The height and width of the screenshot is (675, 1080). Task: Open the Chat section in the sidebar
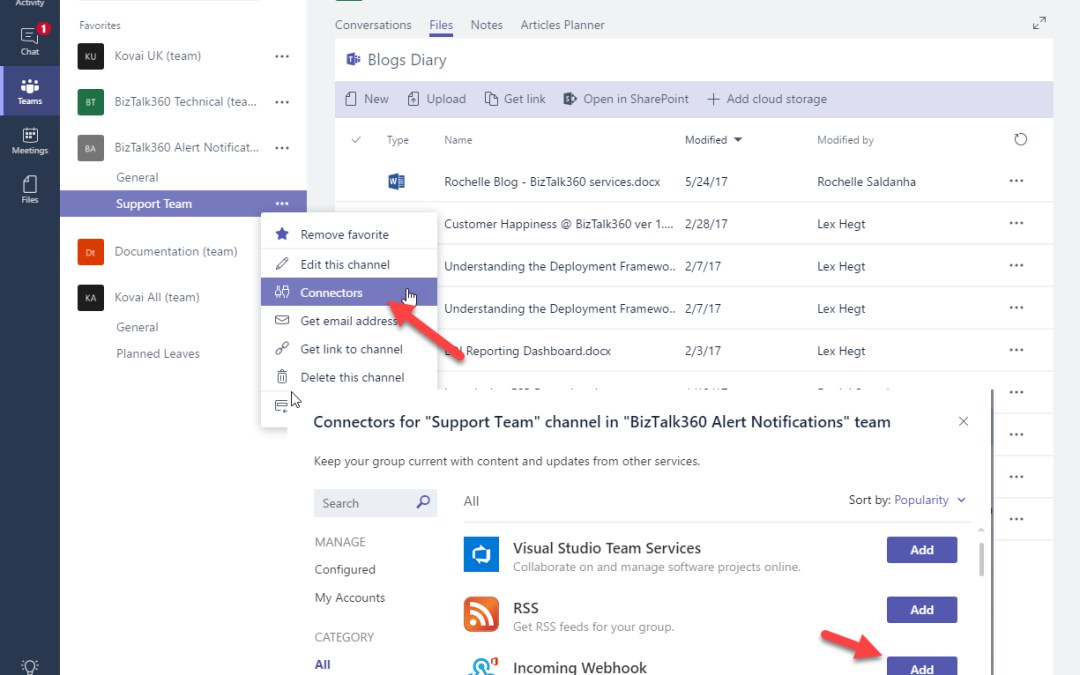click(x=30, y=41)
